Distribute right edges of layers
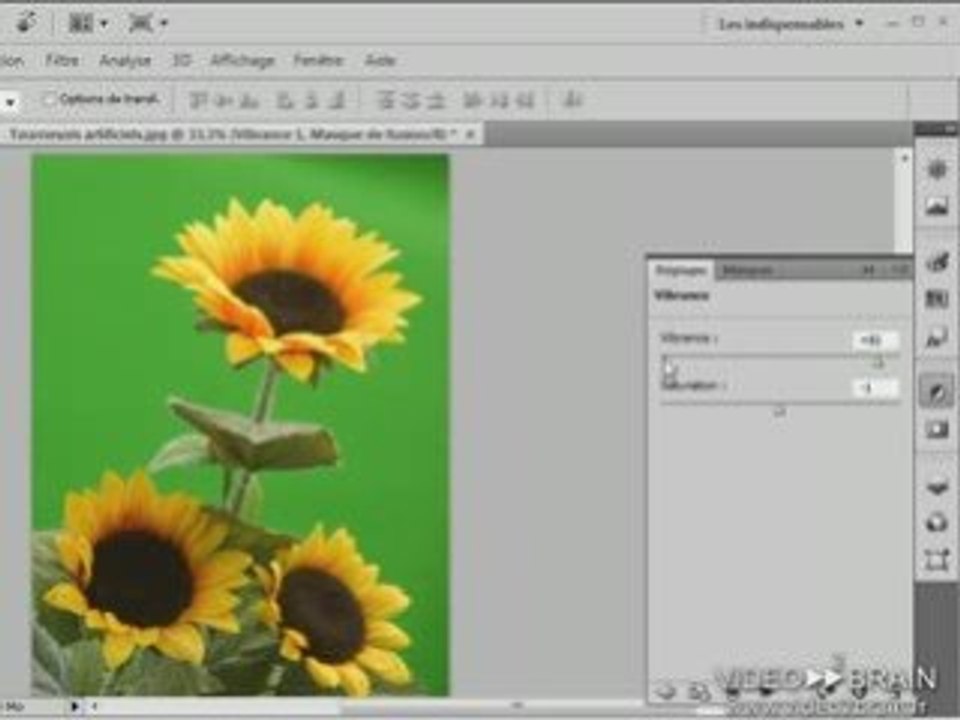This screenshot has height=720, width=960. (525, 99)
